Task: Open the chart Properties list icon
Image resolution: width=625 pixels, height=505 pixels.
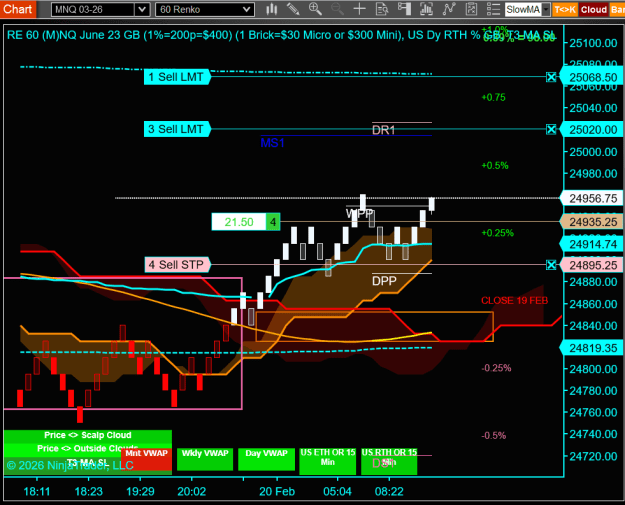Action: [493, 9]
